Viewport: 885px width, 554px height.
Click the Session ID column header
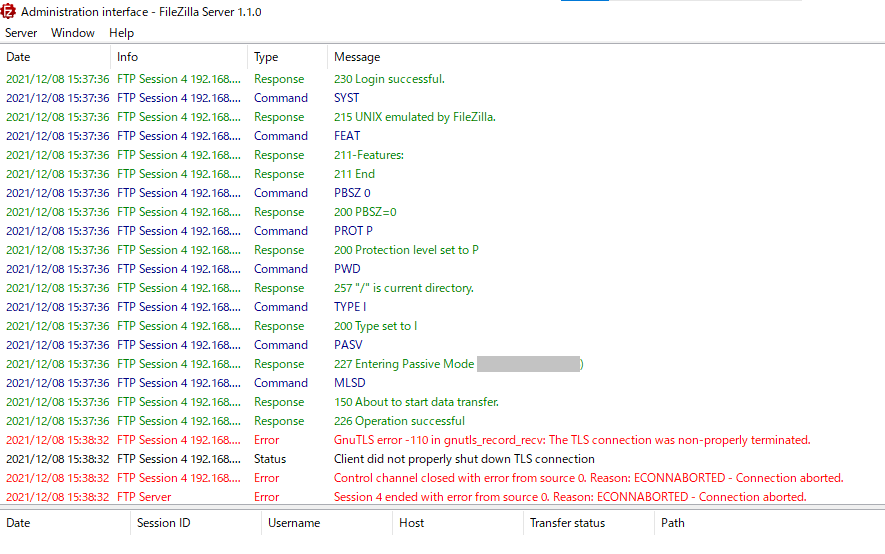click(x=196, y=523)
